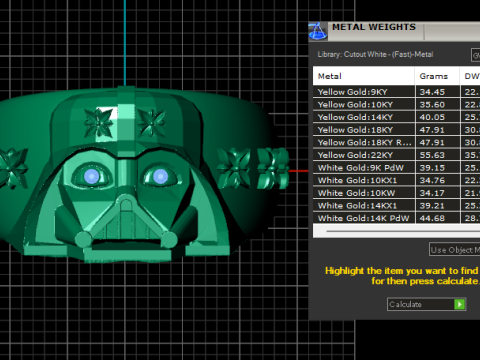480x360 pixels.
Task: Select the Yellow Gold:22KY row
Action: pyautogui.click(x=396, y=155)
